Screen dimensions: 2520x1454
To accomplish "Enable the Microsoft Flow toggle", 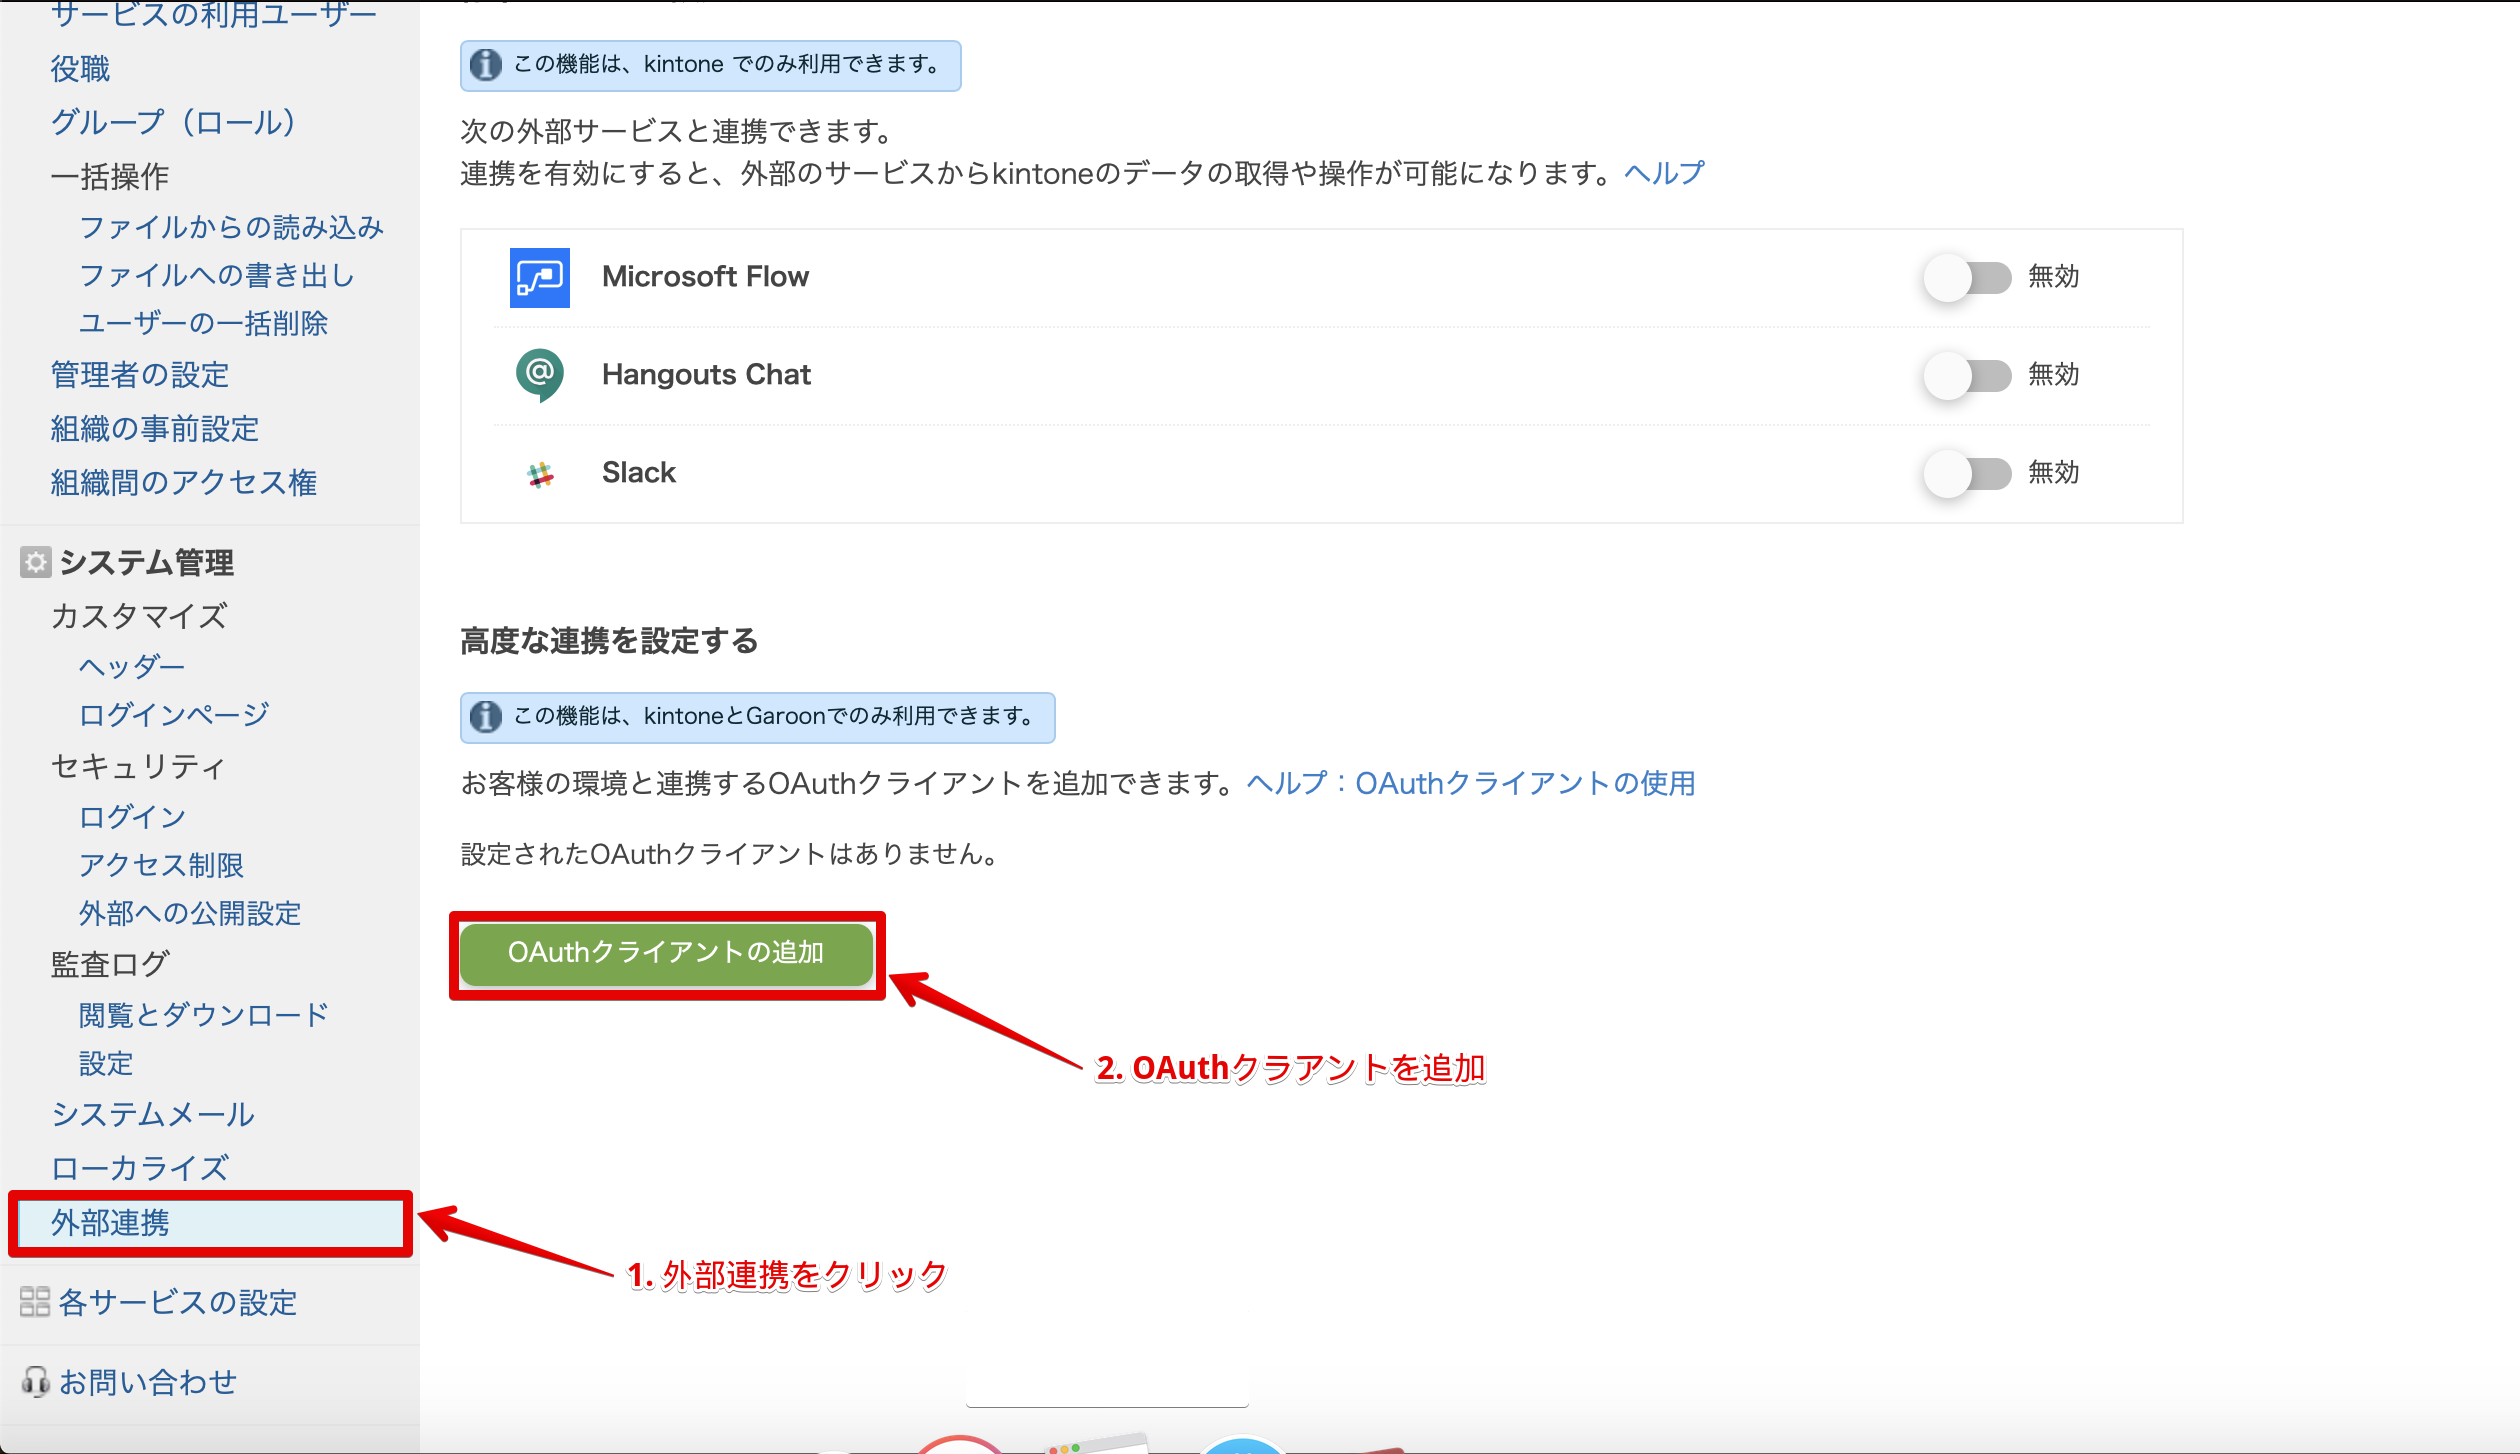I will coord(1967,277).
